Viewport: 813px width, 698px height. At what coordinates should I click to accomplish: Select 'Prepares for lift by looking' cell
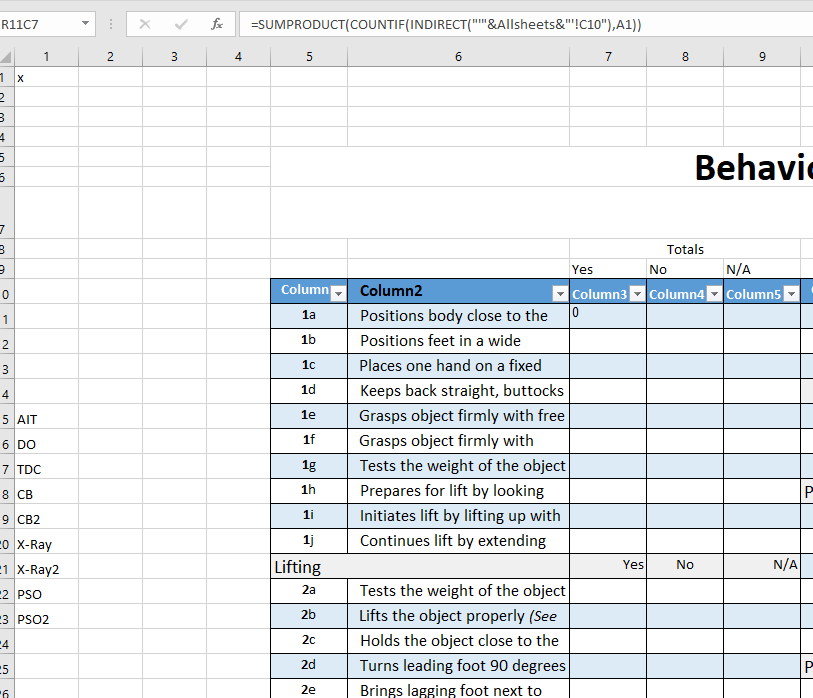tap(458, 491)
